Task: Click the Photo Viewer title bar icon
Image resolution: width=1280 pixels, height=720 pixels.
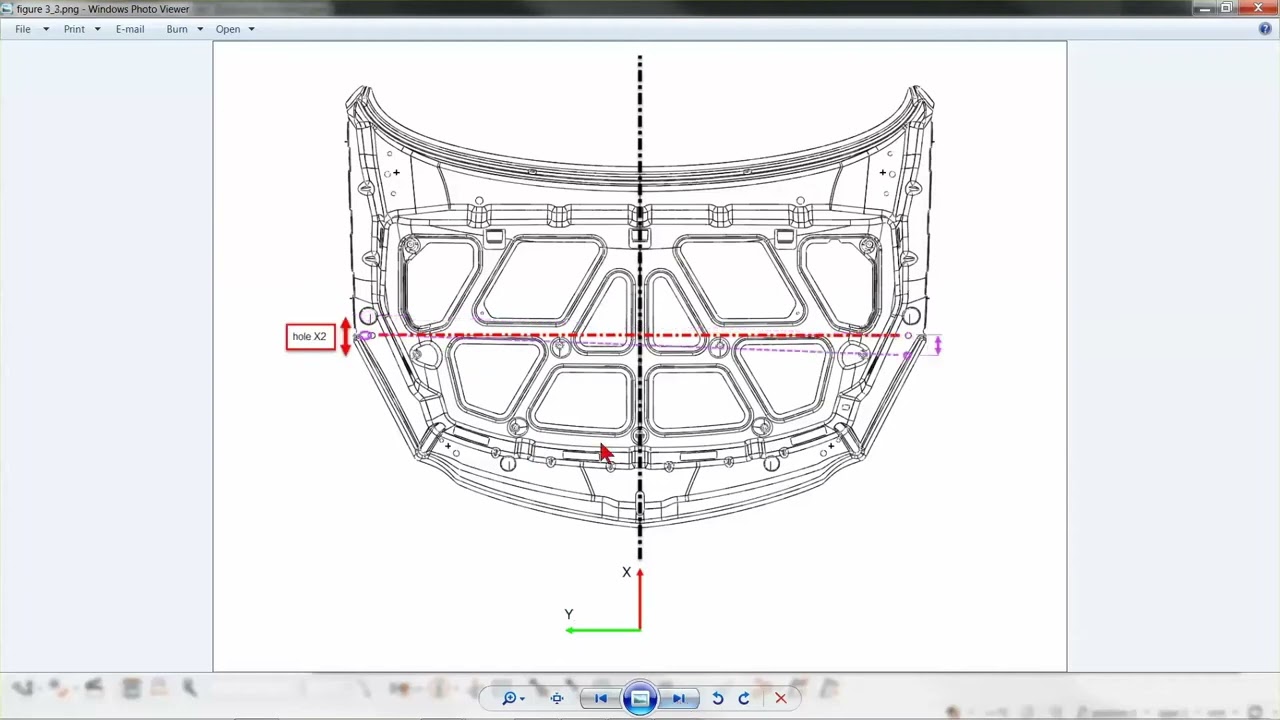Action: coord(8,9)
